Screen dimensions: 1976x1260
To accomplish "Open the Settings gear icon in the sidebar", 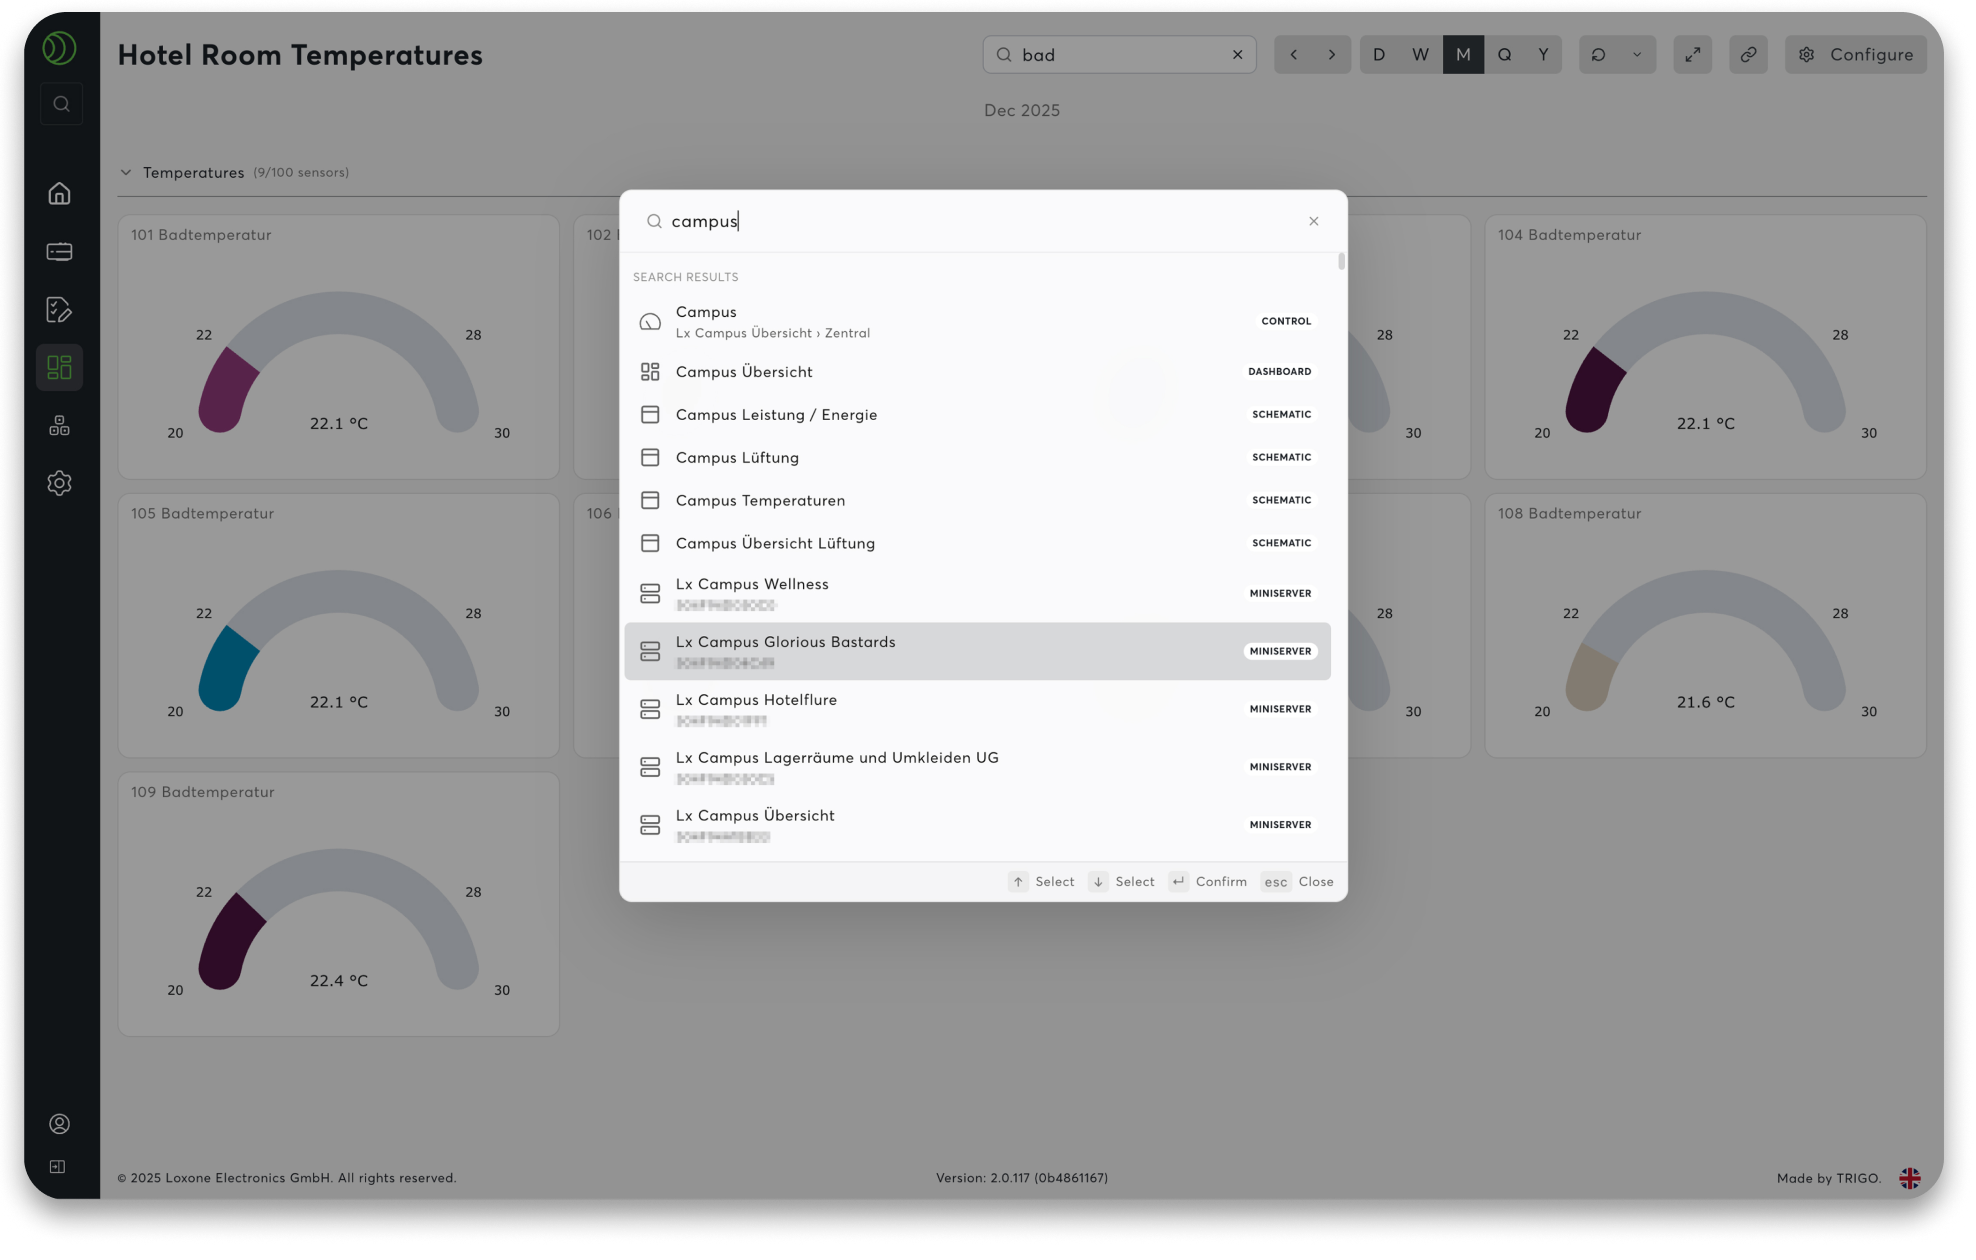I will pos(60,483).
